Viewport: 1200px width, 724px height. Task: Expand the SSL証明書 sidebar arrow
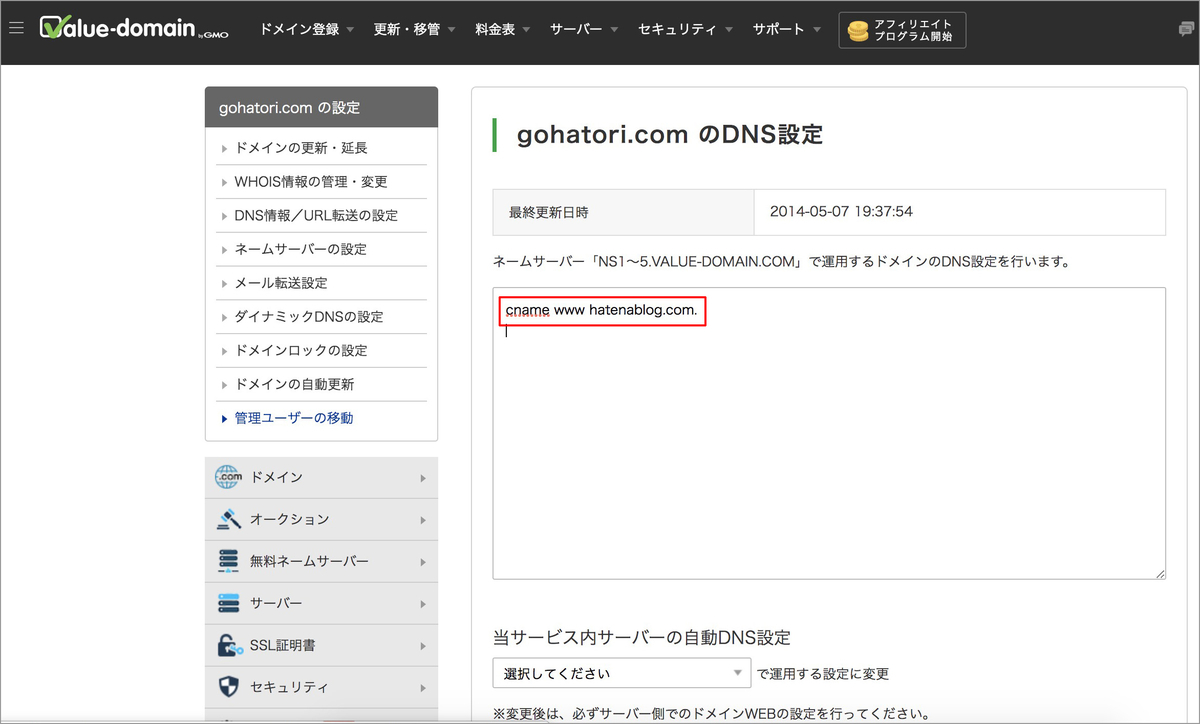[424, 646]
